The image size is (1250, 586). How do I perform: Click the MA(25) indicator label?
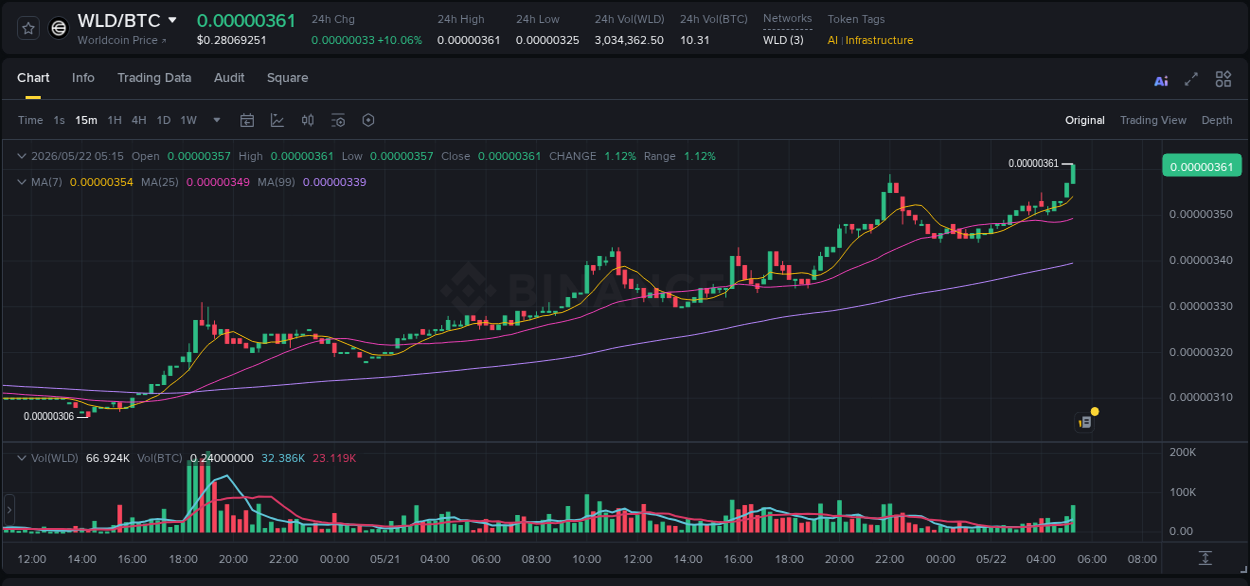tap(160, 182)
